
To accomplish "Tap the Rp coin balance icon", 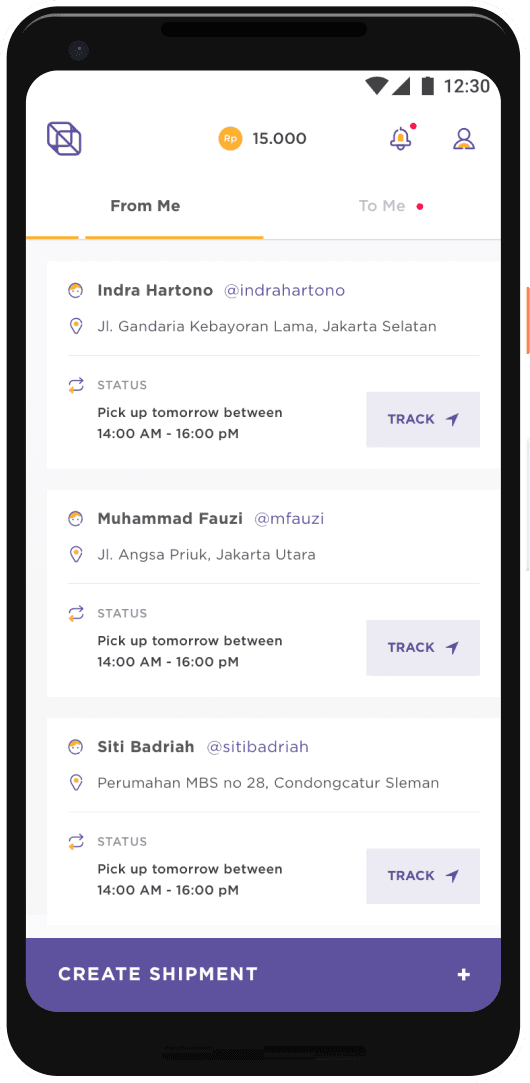I will (x=230, y=139).
